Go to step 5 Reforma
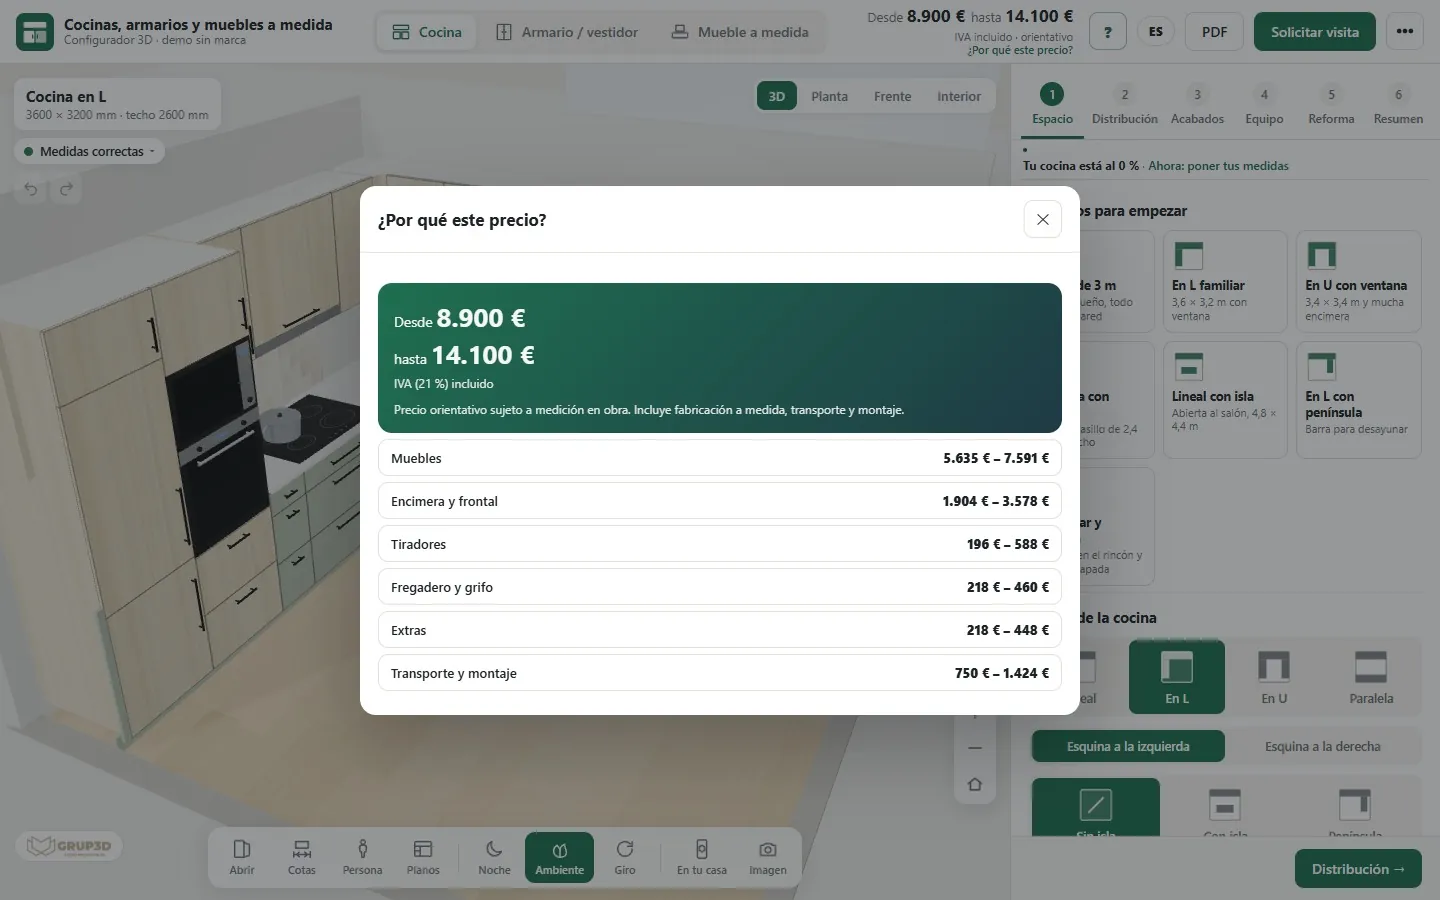The width and height of the screenshot is (1440, 900). click(x=1331, y=105)
